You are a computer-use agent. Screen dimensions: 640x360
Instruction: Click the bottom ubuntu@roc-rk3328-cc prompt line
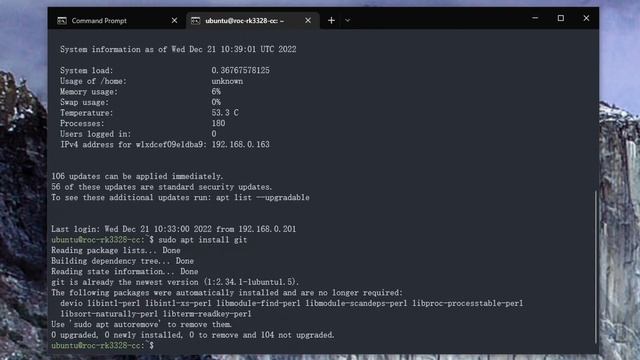(102, 345)
